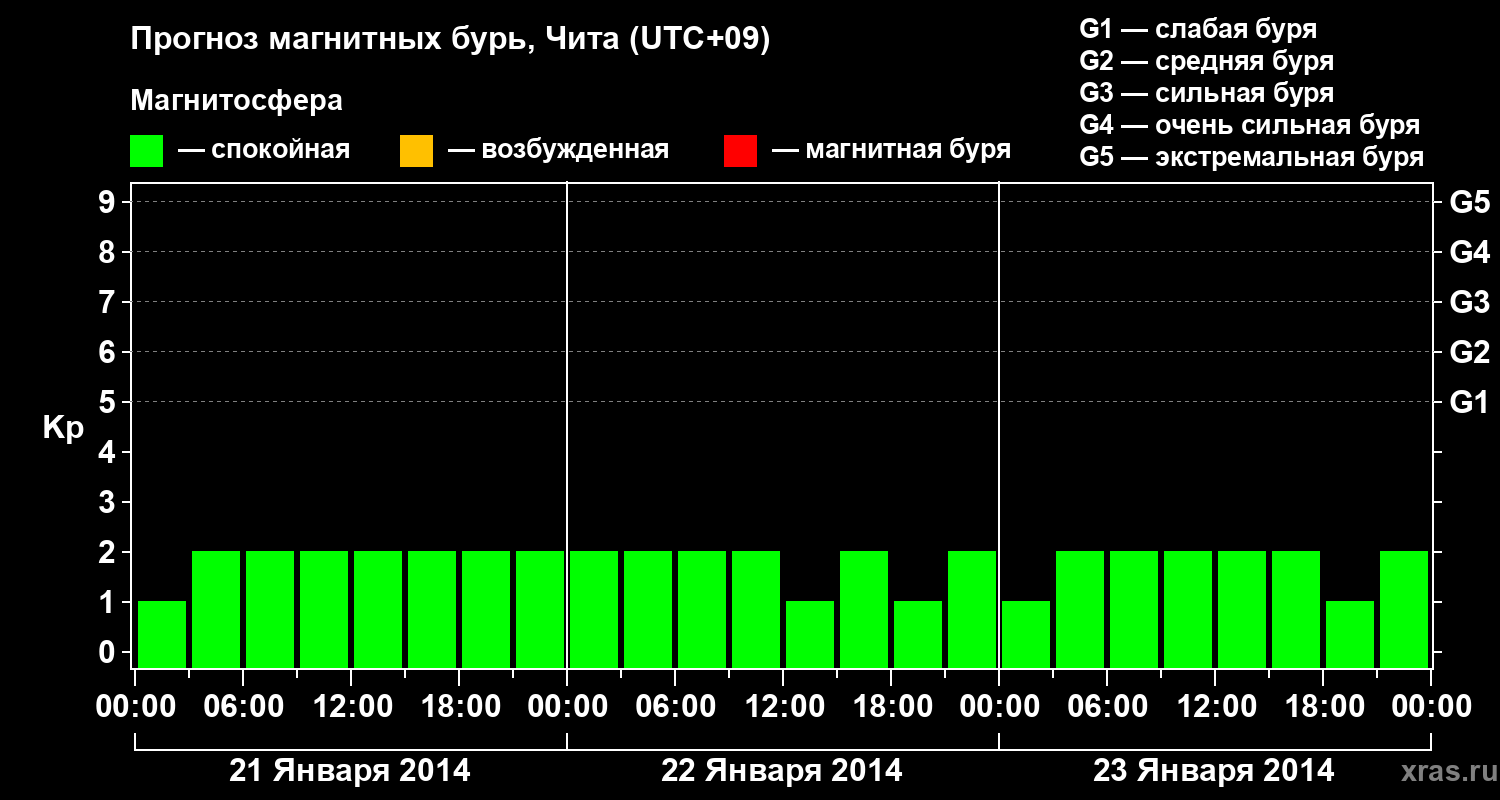This screenshot has height=800, width=1500.
Task: Click the 18:00–21:00 bar on 23 Января
Action: tap(1350, 634)
